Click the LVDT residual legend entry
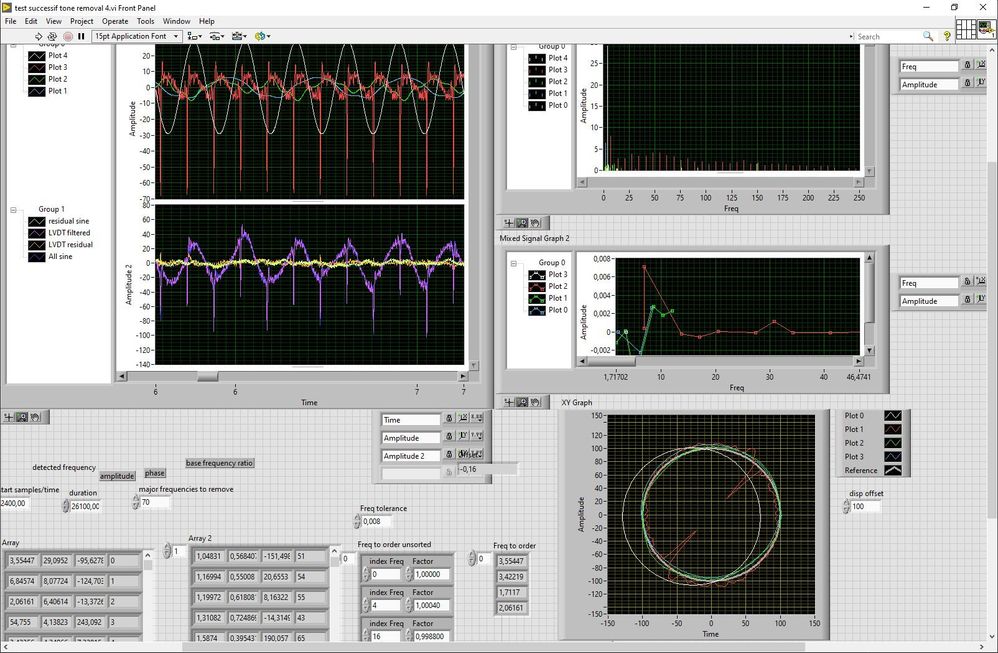This screenshot has width=998, height=653. pyautogui.click(x=60, y=244)
